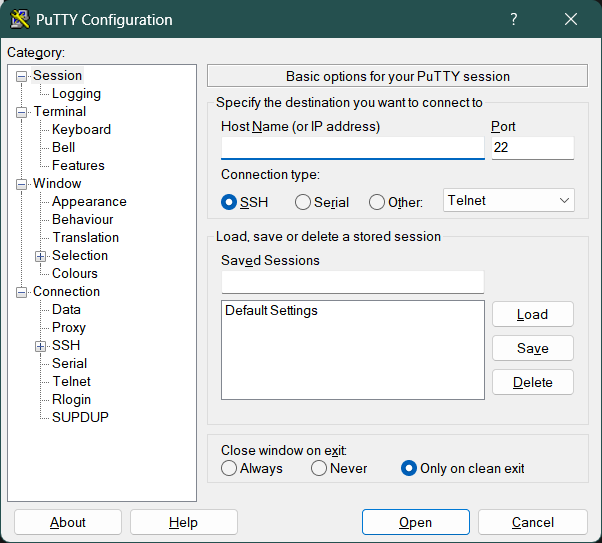Open the Telnet protocol dropdown
Image resolution: width=602 pixels, height=543 pixels.
509,200
